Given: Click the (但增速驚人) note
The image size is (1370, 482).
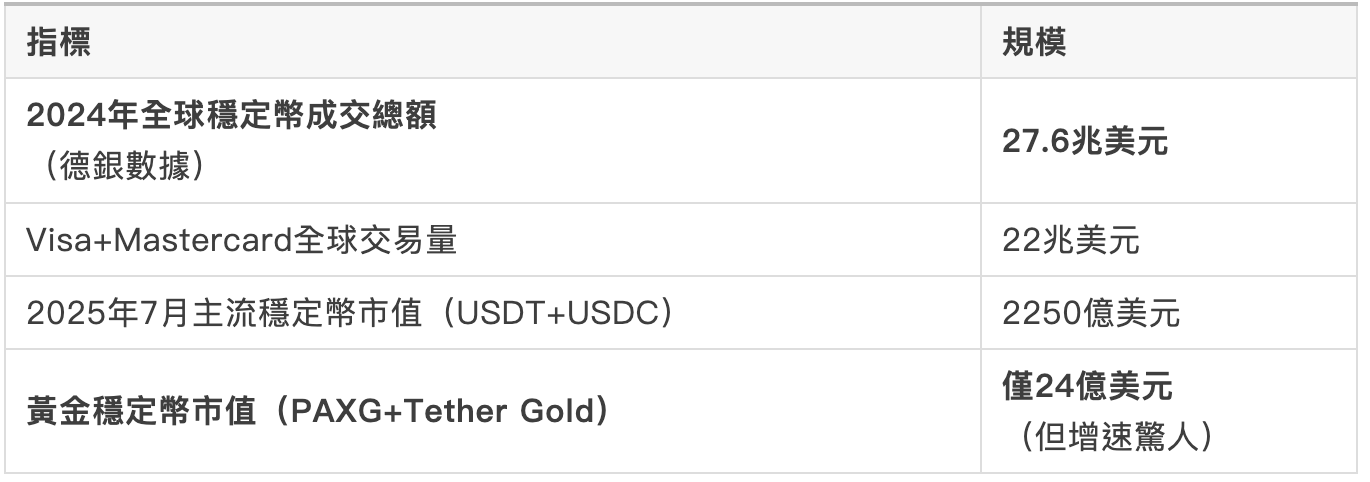Looking at the screenshot, I should tap(1110, 434).
